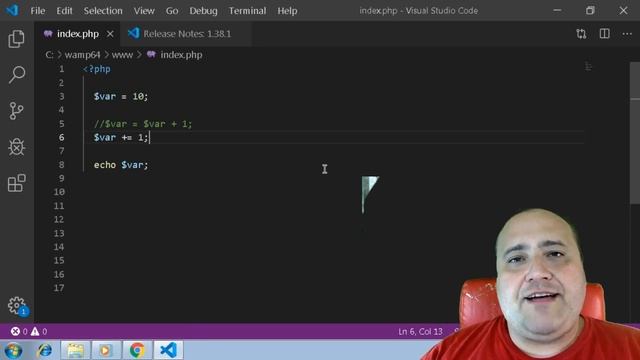640x360 pixels.
Task: Click the minimap at the editor's right edge
Action: [x=588, y=67]
